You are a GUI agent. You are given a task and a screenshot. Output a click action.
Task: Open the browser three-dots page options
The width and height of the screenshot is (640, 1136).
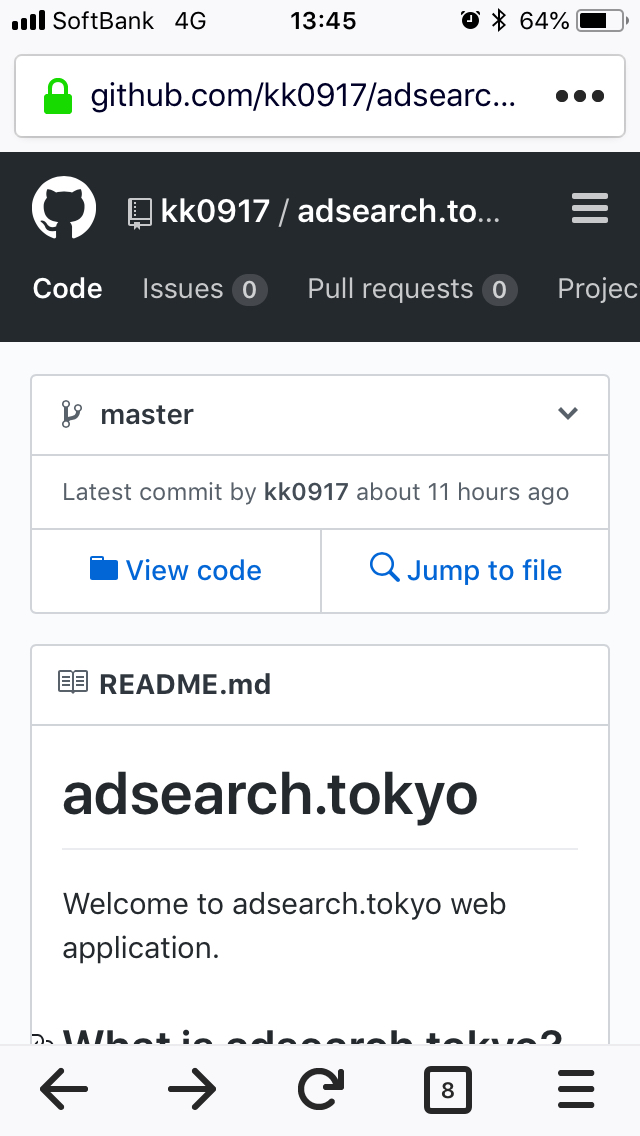pyautogui.click(x=580, y=97)
